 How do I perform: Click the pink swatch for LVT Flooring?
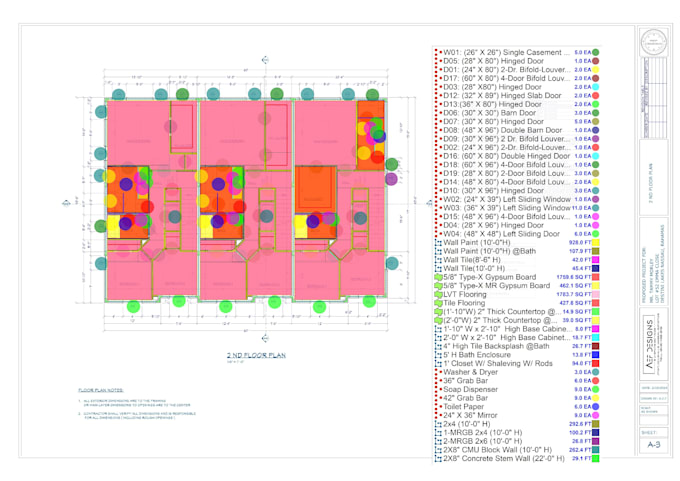coord(596,294)
